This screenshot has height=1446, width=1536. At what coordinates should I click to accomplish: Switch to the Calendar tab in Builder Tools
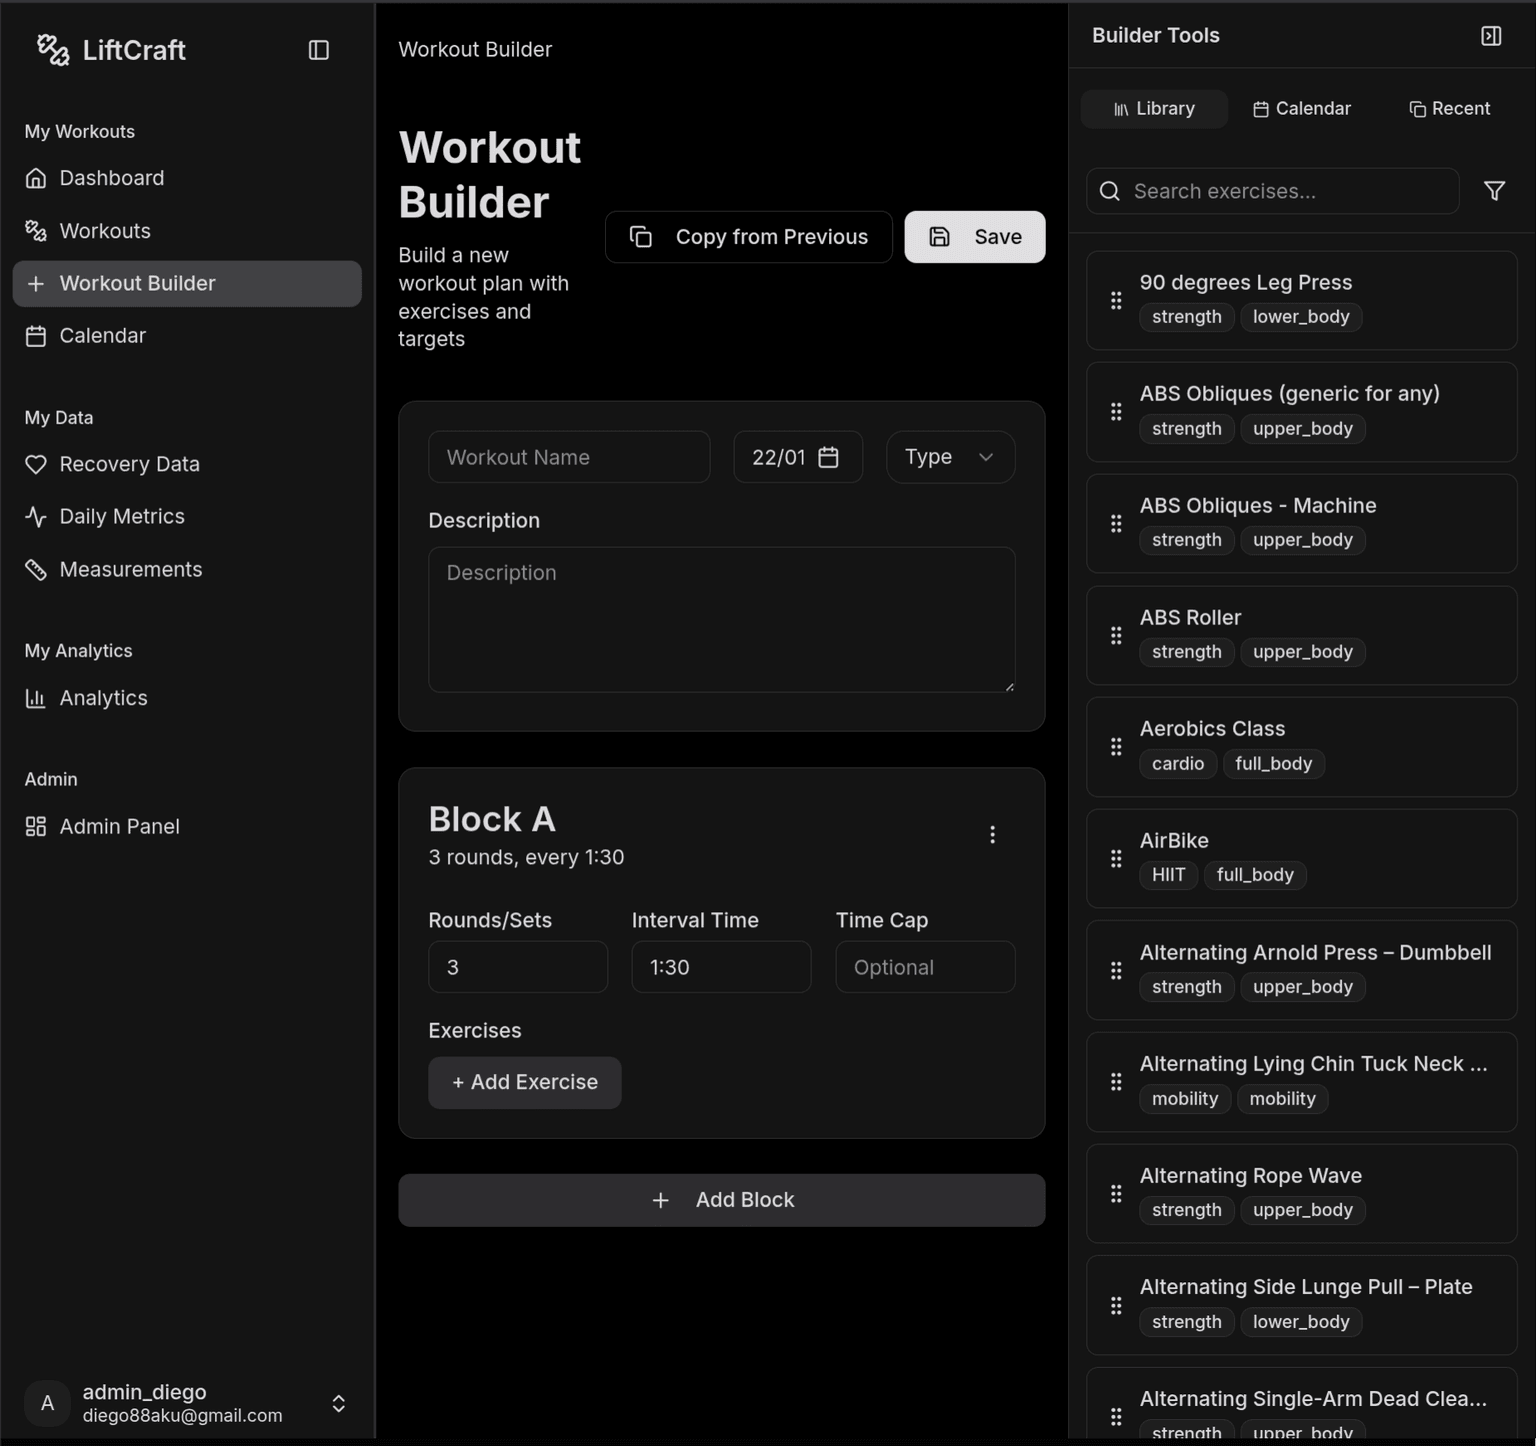(1302, 109)
